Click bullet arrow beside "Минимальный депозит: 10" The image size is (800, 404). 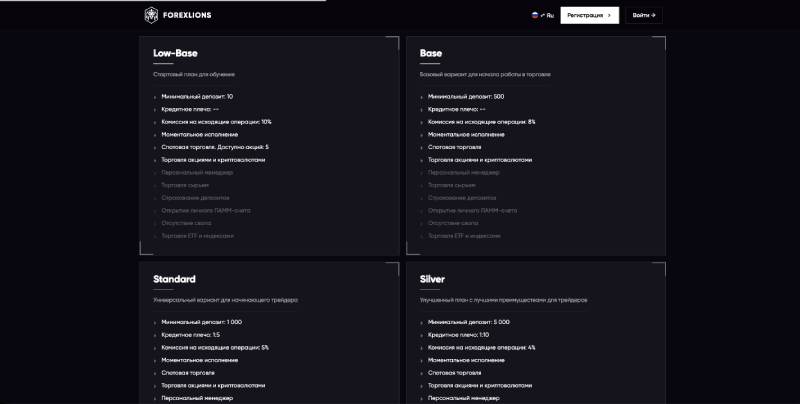[155, 97]
